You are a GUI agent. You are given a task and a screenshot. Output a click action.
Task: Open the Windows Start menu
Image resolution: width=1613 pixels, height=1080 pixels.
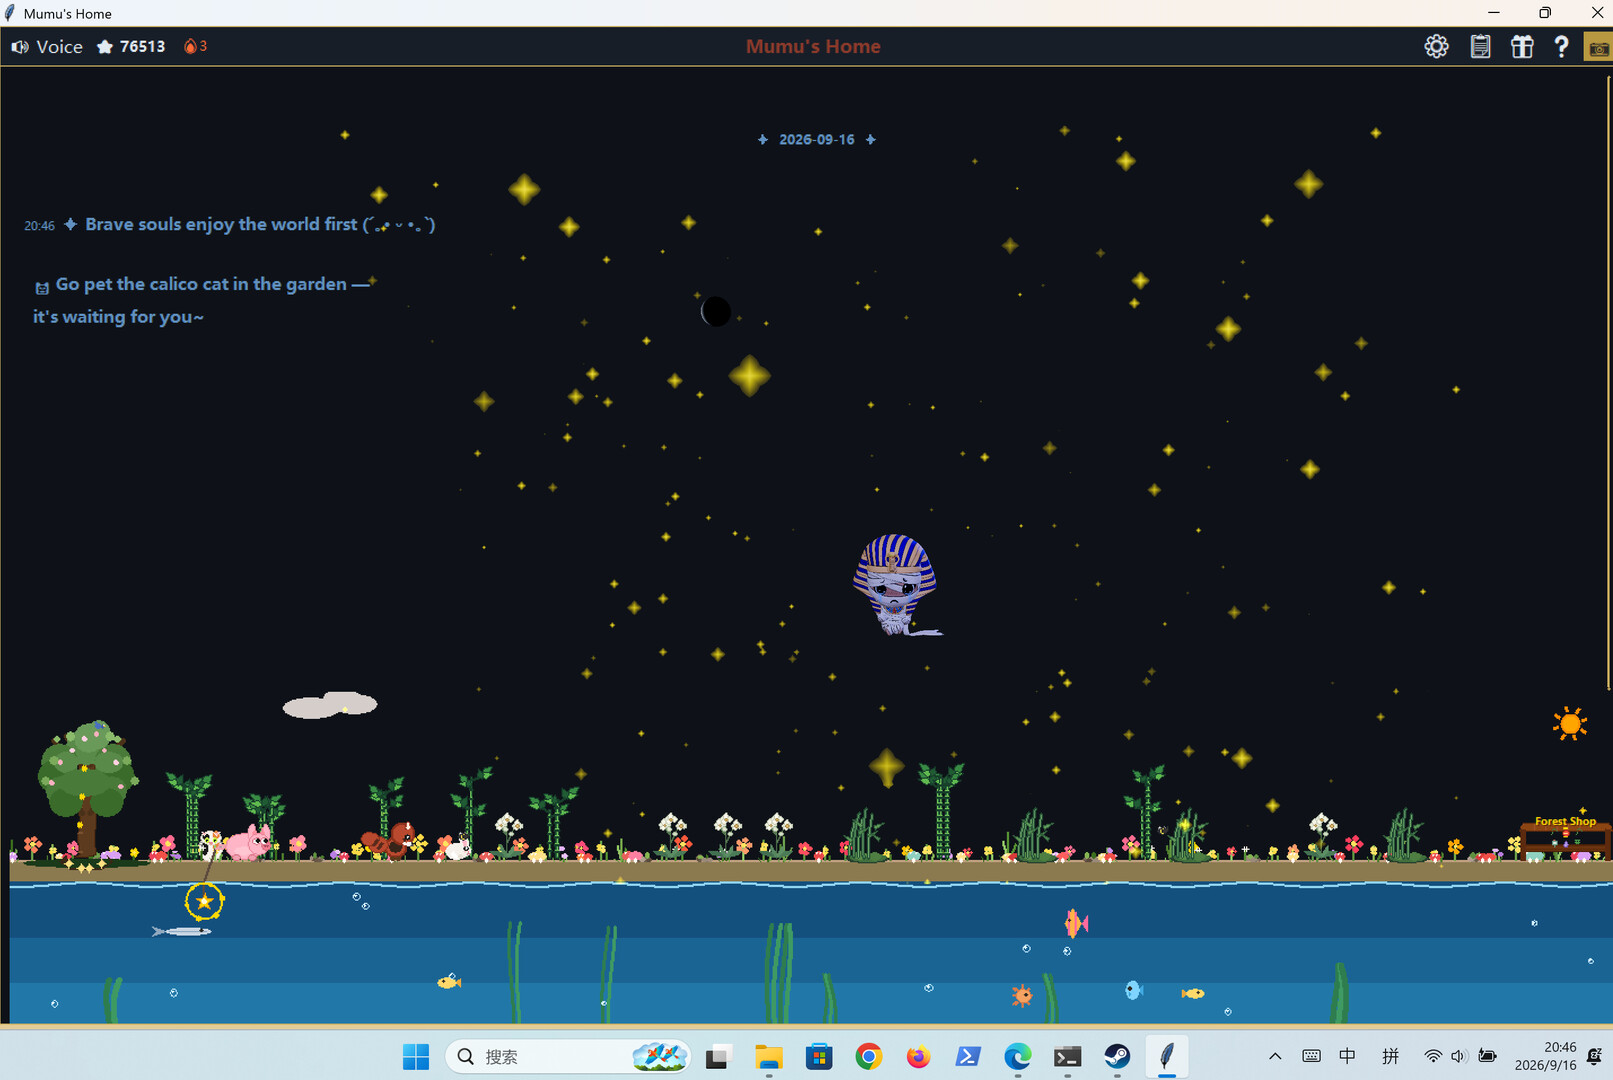coord(416,1056)
